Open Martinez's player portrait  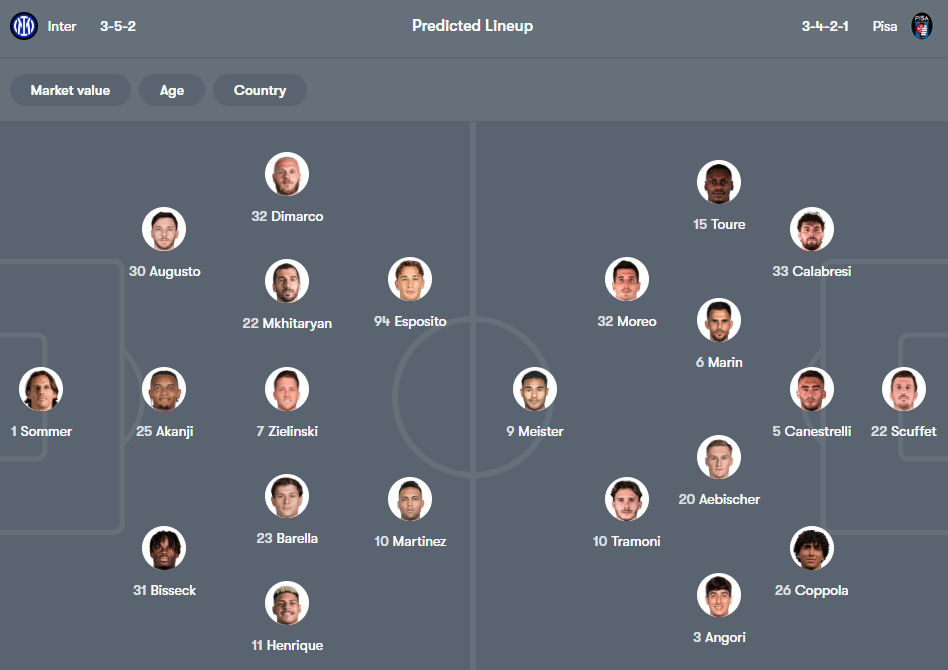(409, 499)
